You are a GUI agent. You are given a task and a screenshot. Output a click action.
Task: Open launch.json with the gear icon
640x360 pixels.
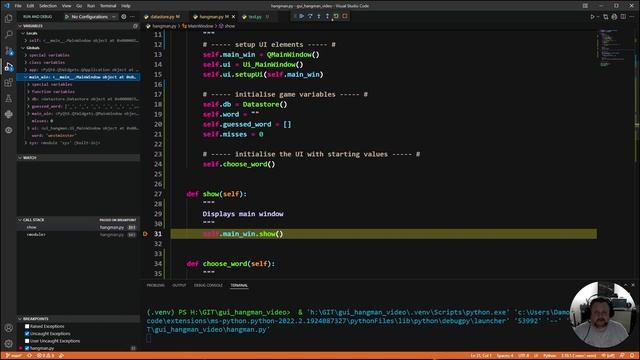coord(124,17)
